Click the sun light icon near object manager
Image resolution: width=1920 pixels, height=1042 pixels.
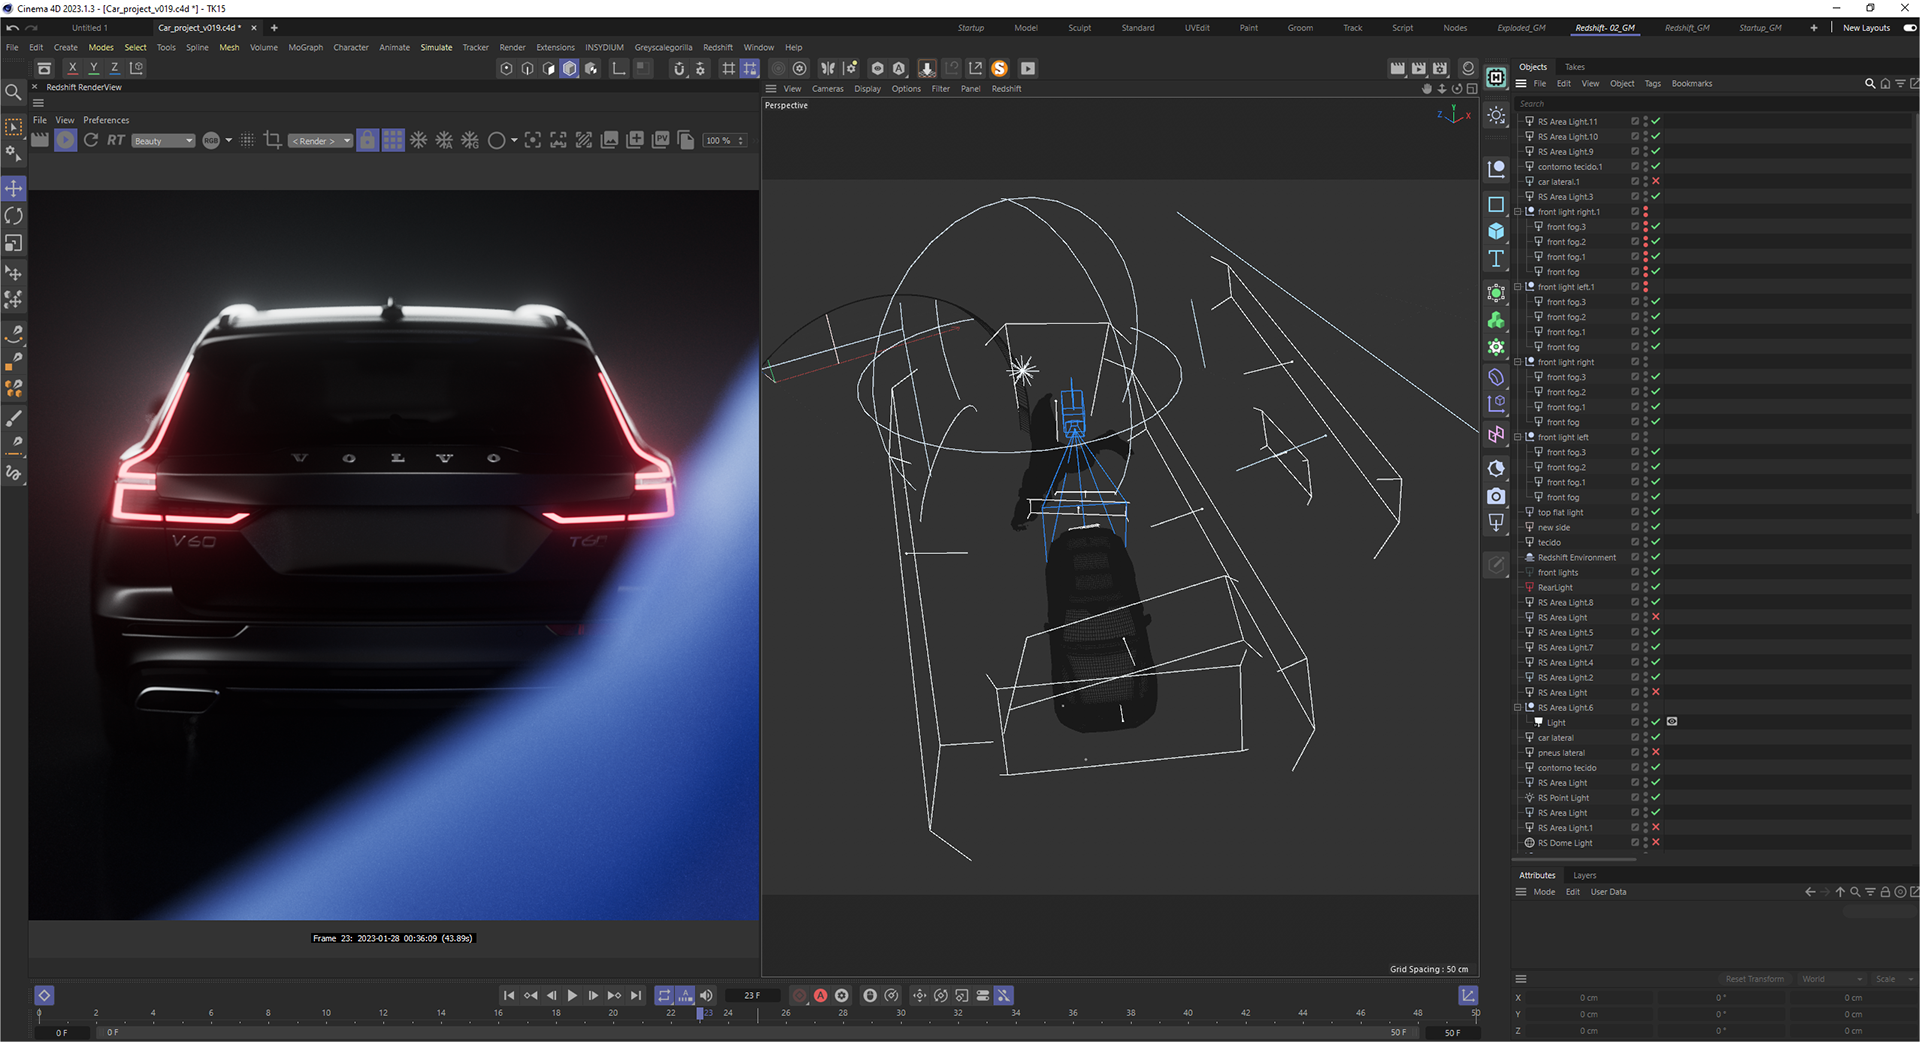[x=1496, y=115]
